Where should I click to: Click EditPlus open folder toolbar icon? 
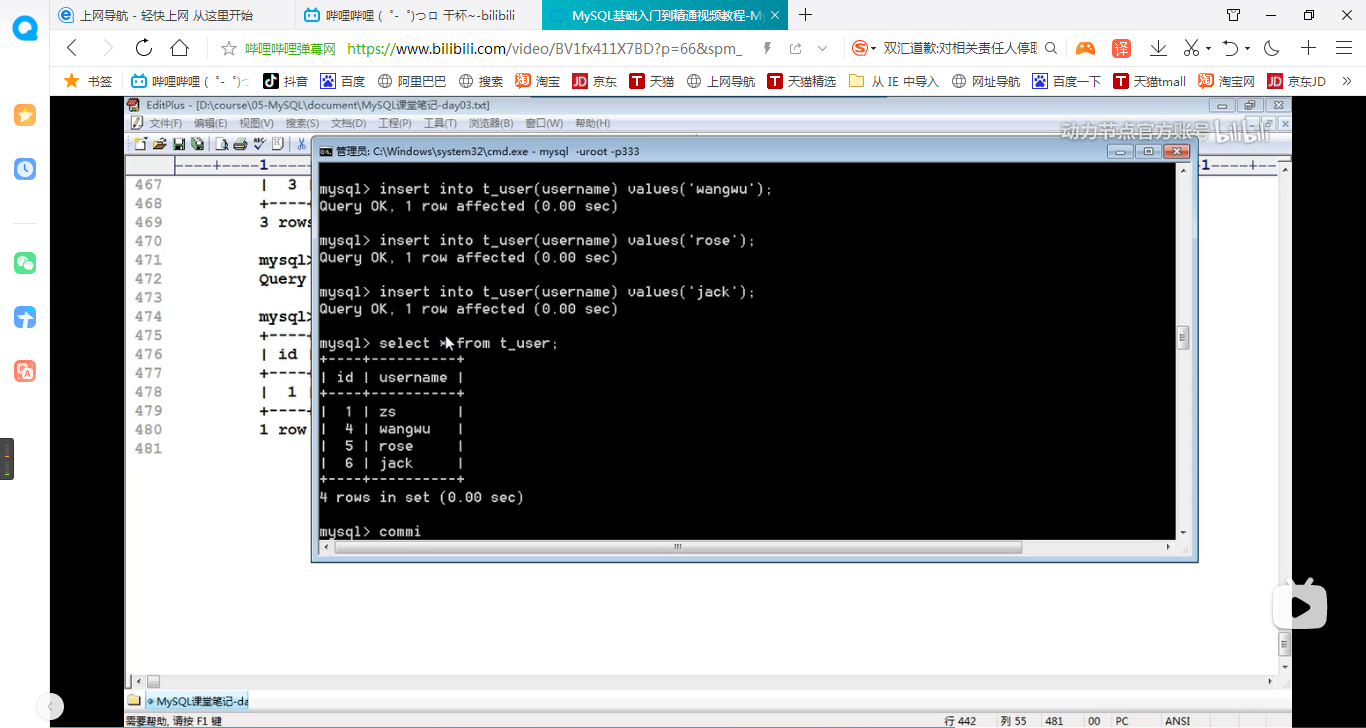tap(160, 144)
